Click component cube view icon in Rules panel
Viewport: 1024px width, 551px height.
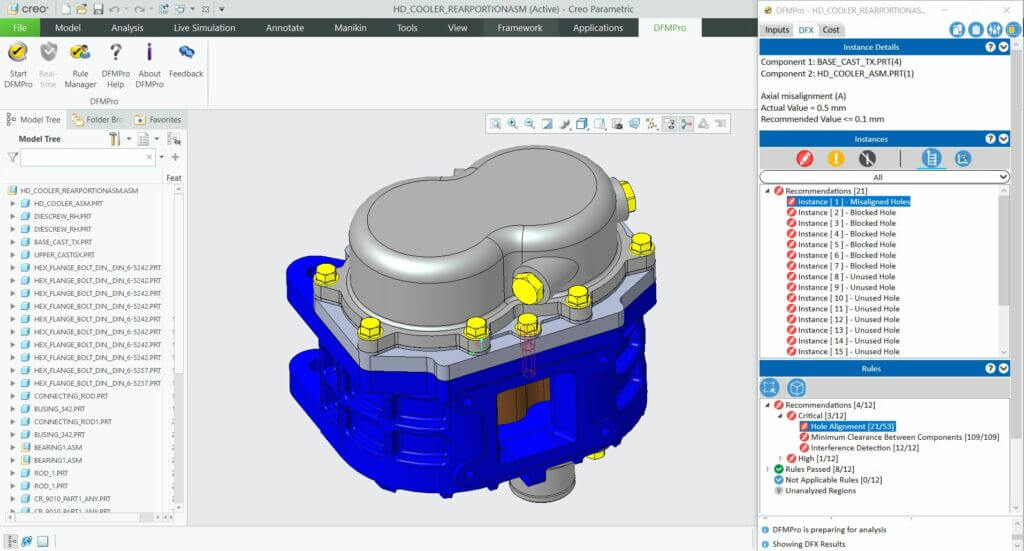tap(796, 388)
